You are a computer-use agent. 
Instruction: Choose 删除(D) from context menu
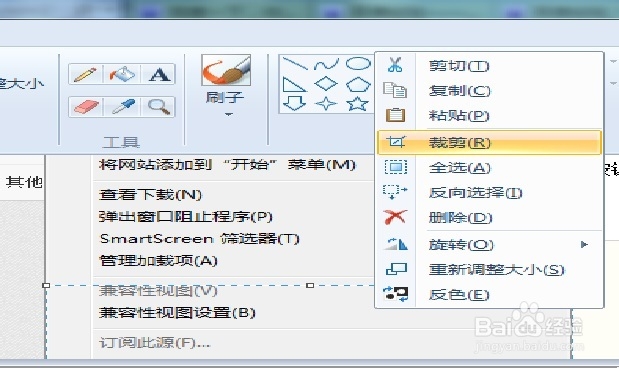(x=490, y=217)
